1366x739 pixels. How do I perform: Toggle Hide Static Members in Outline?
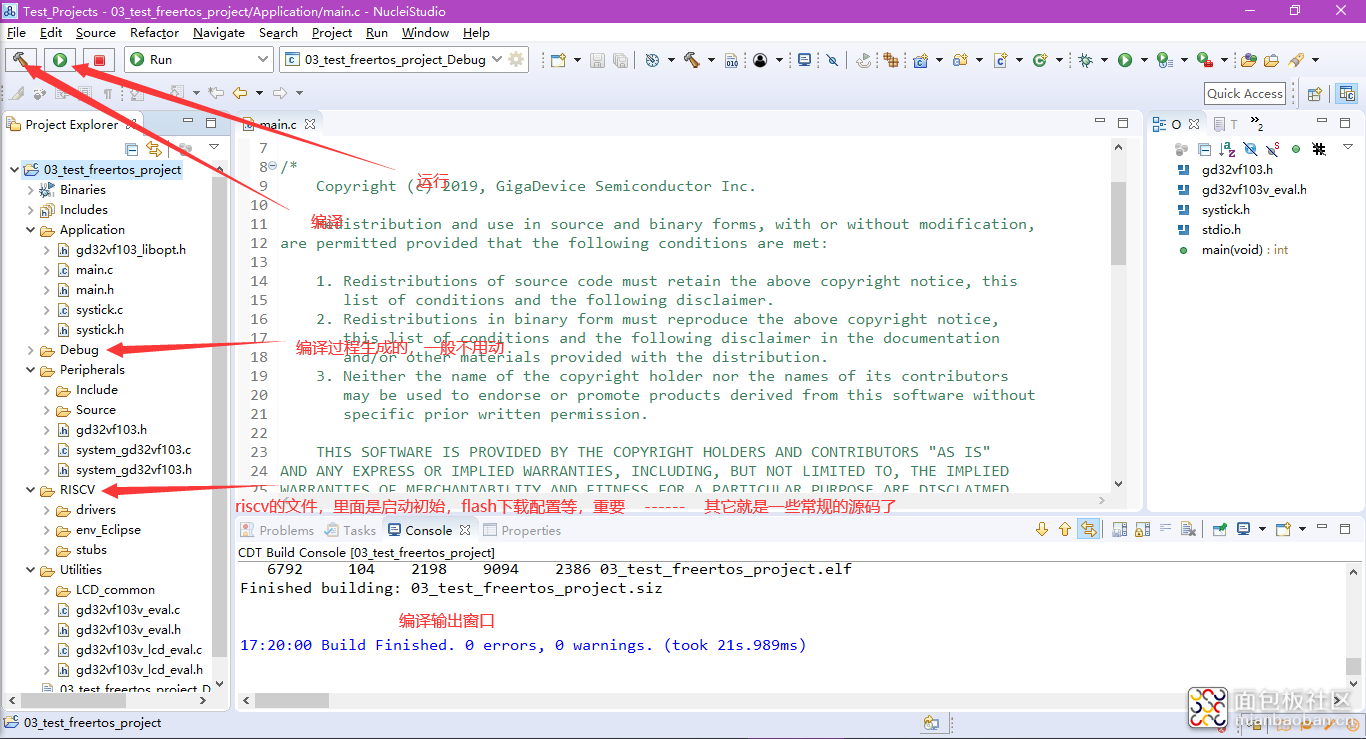coord(1273,149)
